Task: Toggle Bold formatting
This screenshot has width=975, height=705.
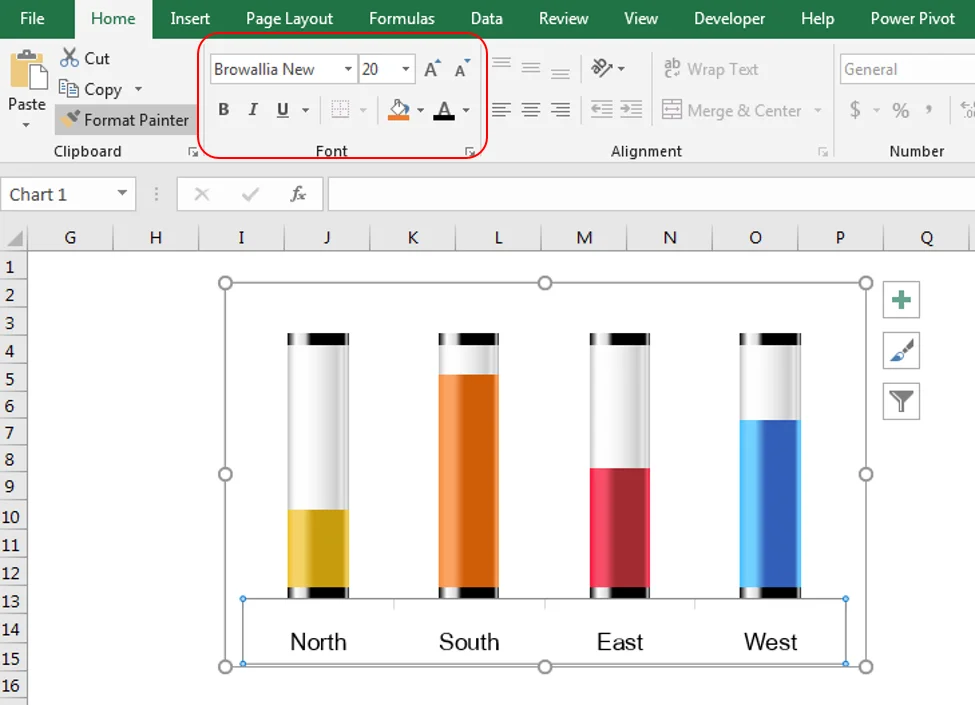Action: [x=224, y=110]
